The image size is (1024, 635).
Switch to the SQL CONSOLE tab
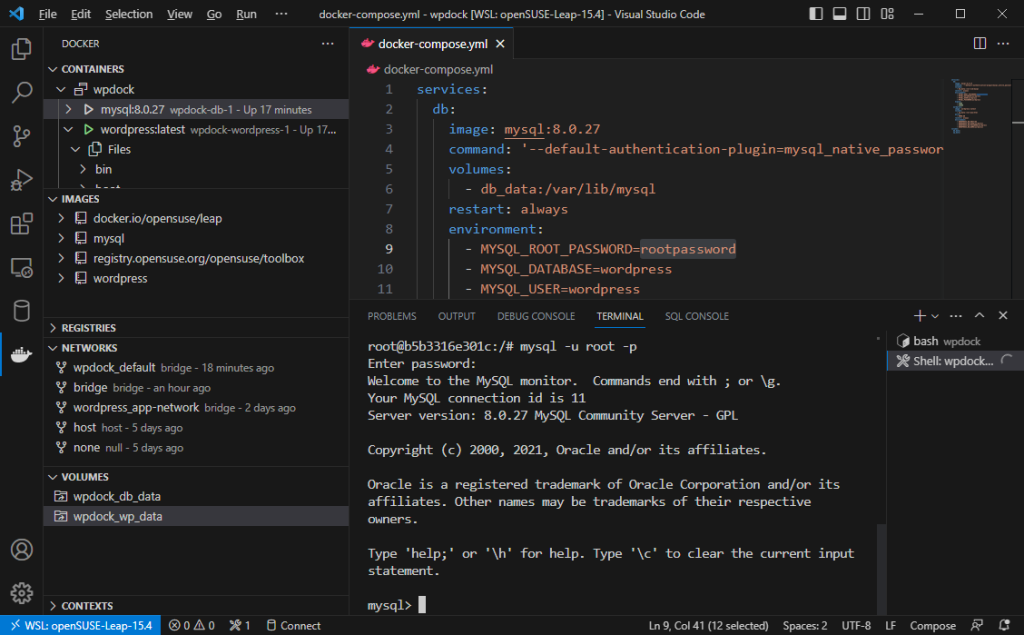click(x=696, y=316)
